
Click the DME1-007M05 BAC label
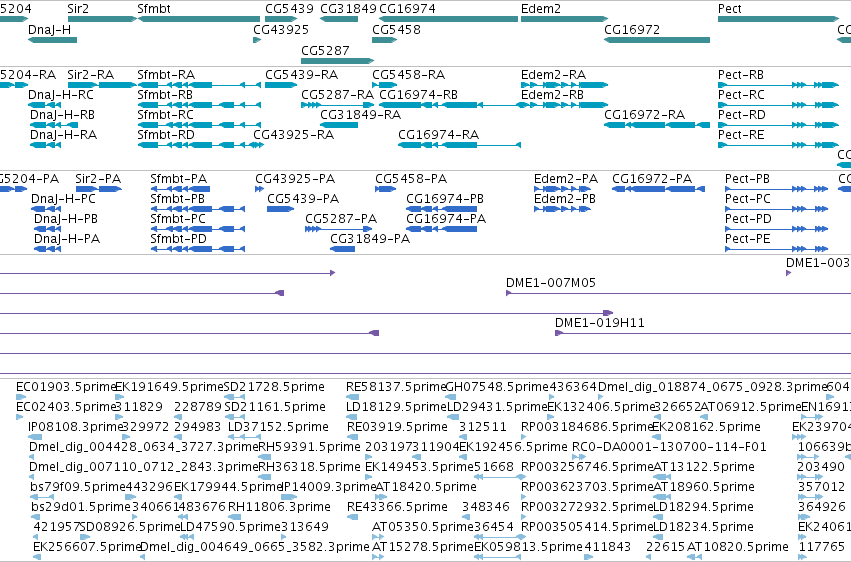(x=551, y=283)
